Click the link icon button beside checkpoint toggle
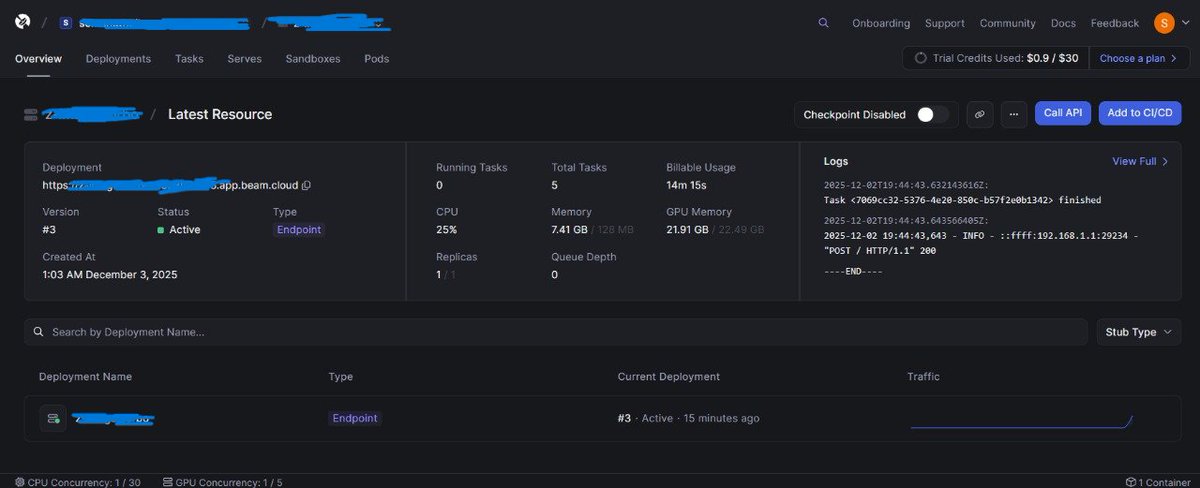Screen dimensions: 1200x488 (x=979, y=114)
